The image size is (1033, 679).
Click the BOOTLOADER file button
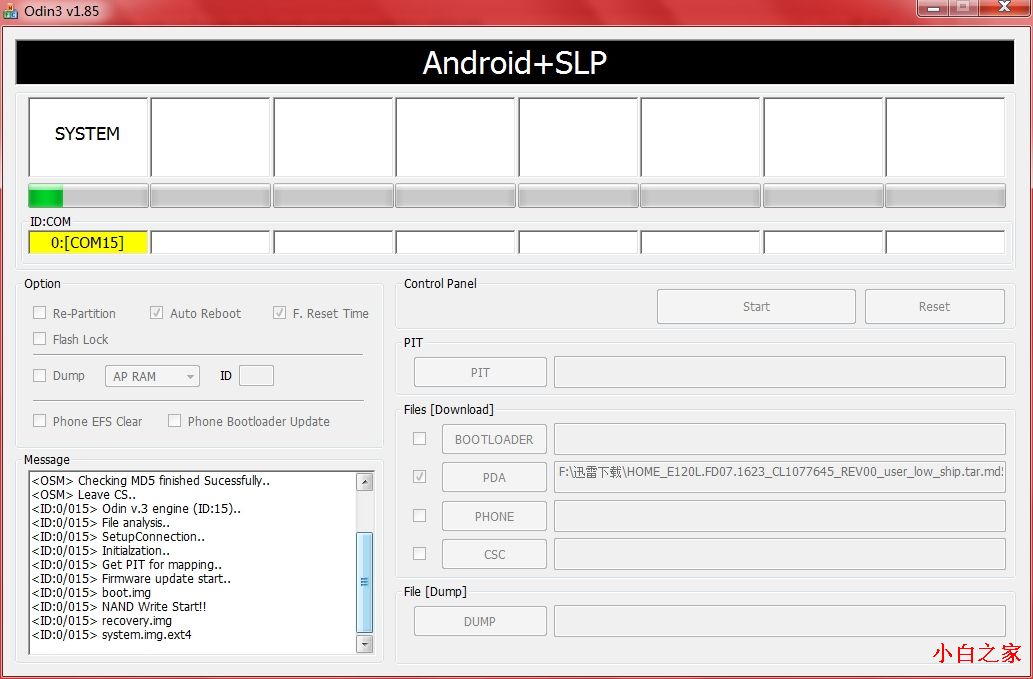(x=494, y=439)
